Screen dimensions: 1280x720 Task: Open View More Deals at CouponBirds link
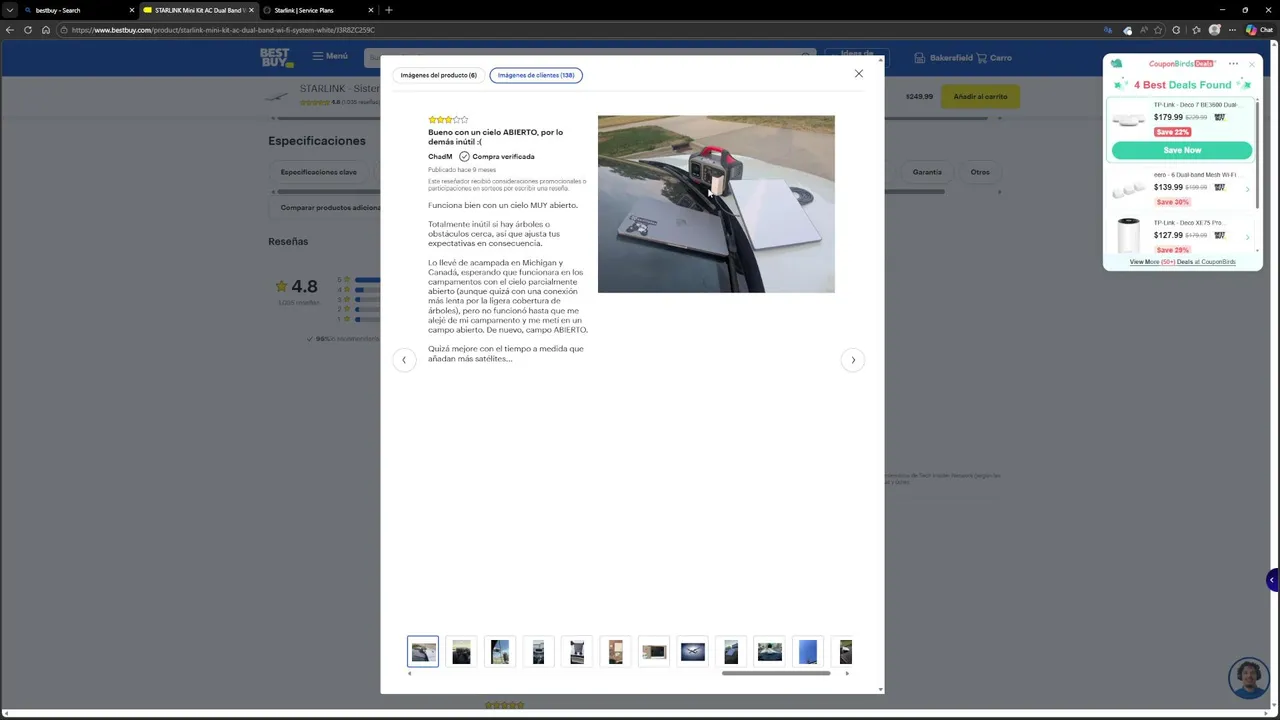(1182, 262)
